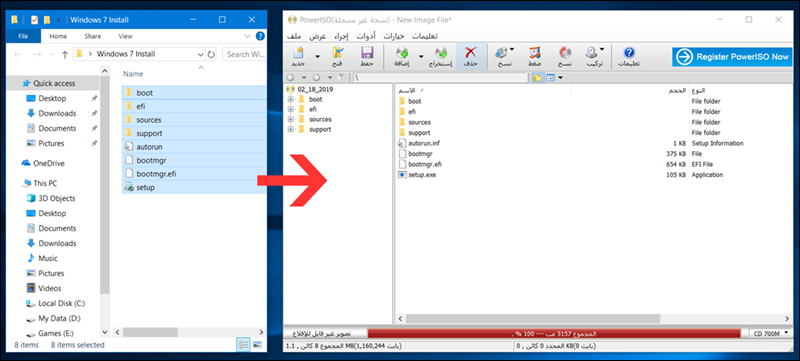800x361 pixels.
Task: Click PowerISO navigation Back arrow icon
Action: pos(291,78)
